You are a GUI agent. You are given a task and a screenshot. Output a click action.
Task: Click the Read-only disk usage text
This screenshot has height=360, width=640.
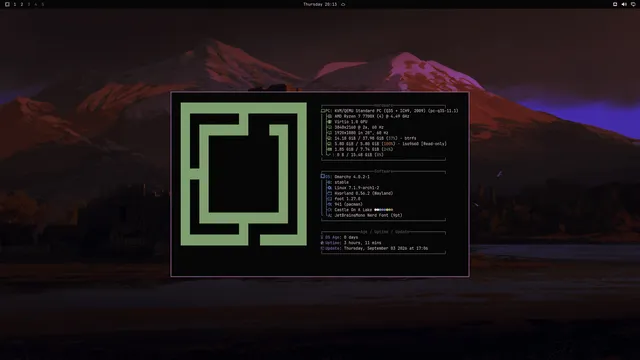[x=390, y=144]
